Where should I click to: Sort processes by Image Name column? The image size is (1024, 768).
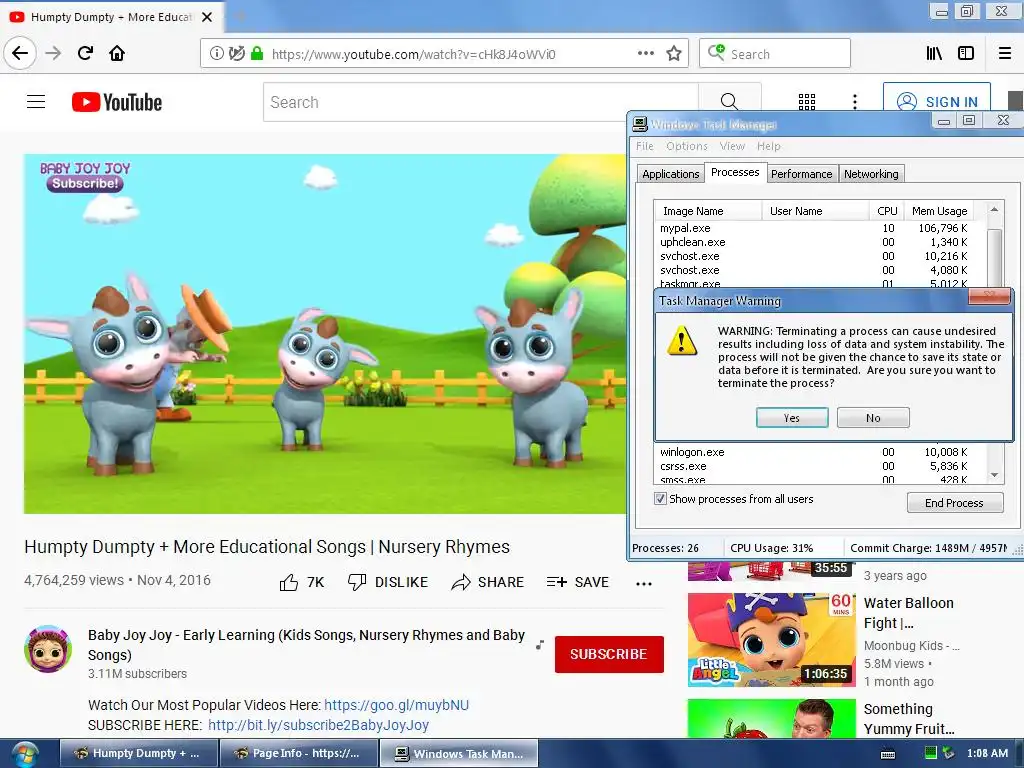[x=708, y=211]
